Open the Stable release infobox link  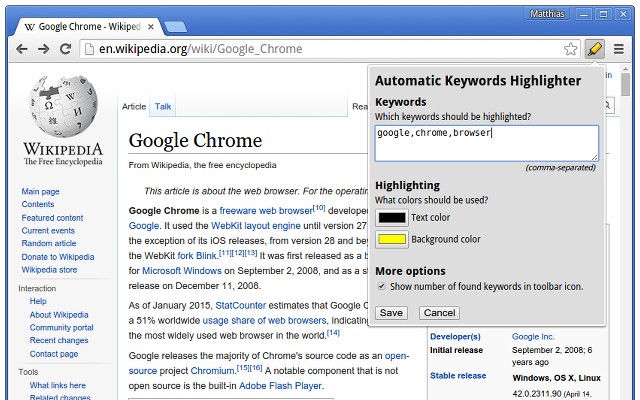pos(458,376)
